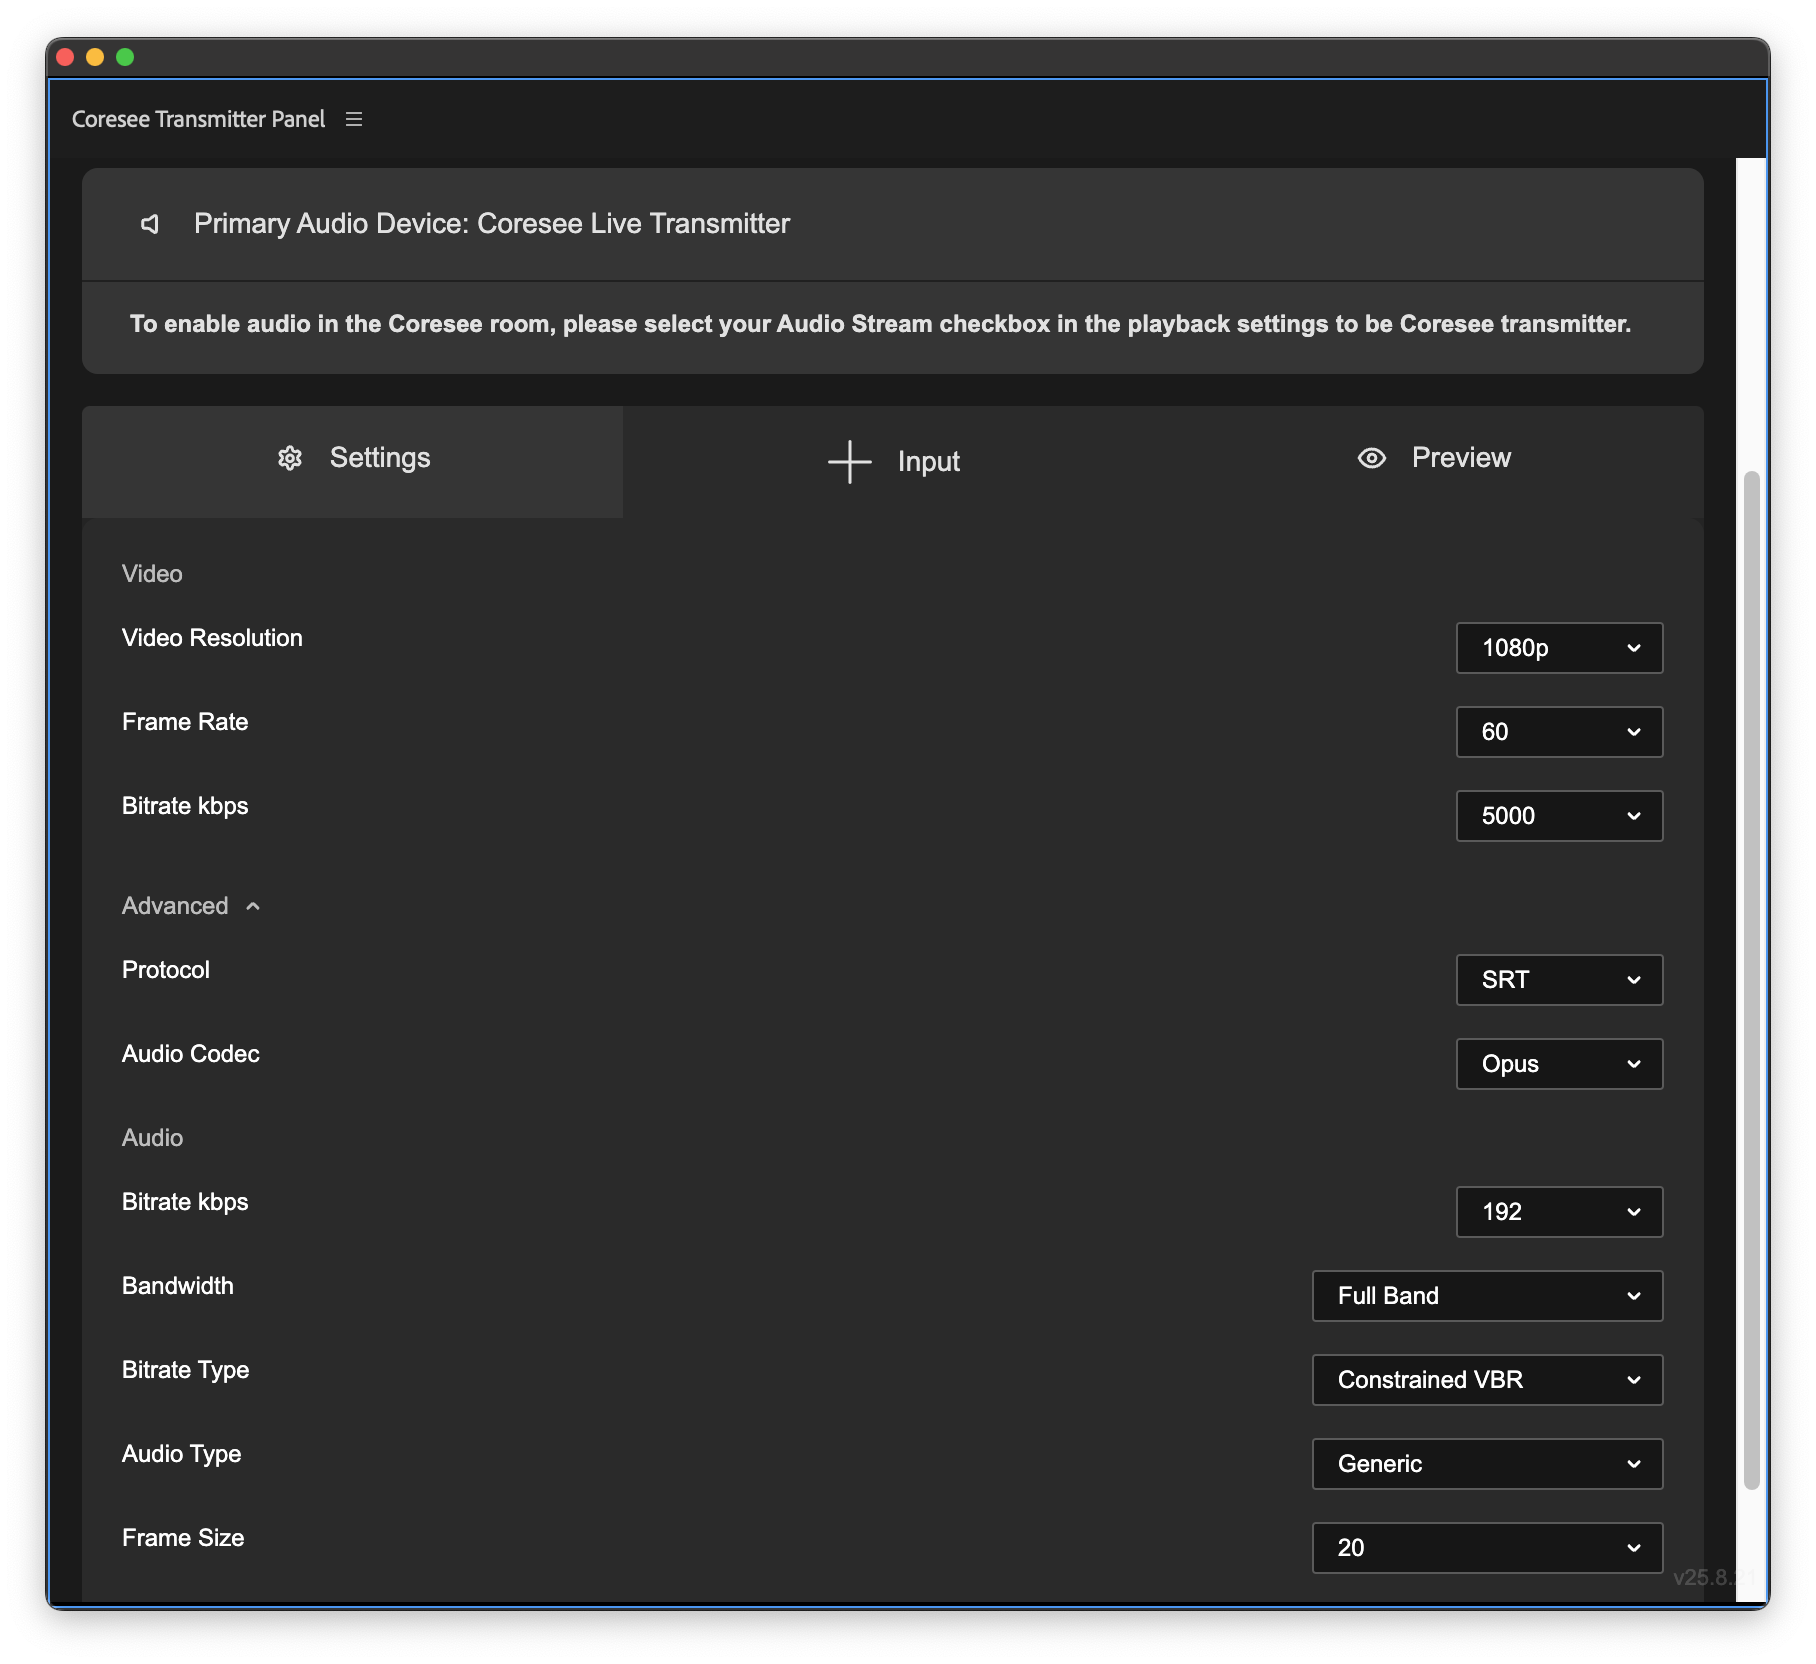
Task: Click the enable audio instruction message
Action: 880,324
